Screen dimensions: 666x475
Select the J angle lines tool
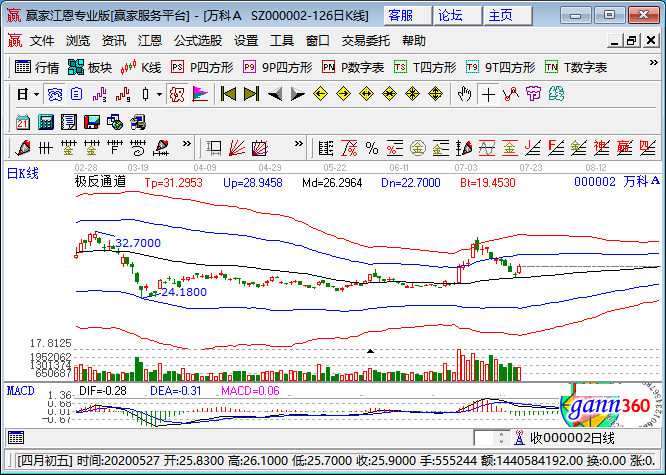coord(533,148)
